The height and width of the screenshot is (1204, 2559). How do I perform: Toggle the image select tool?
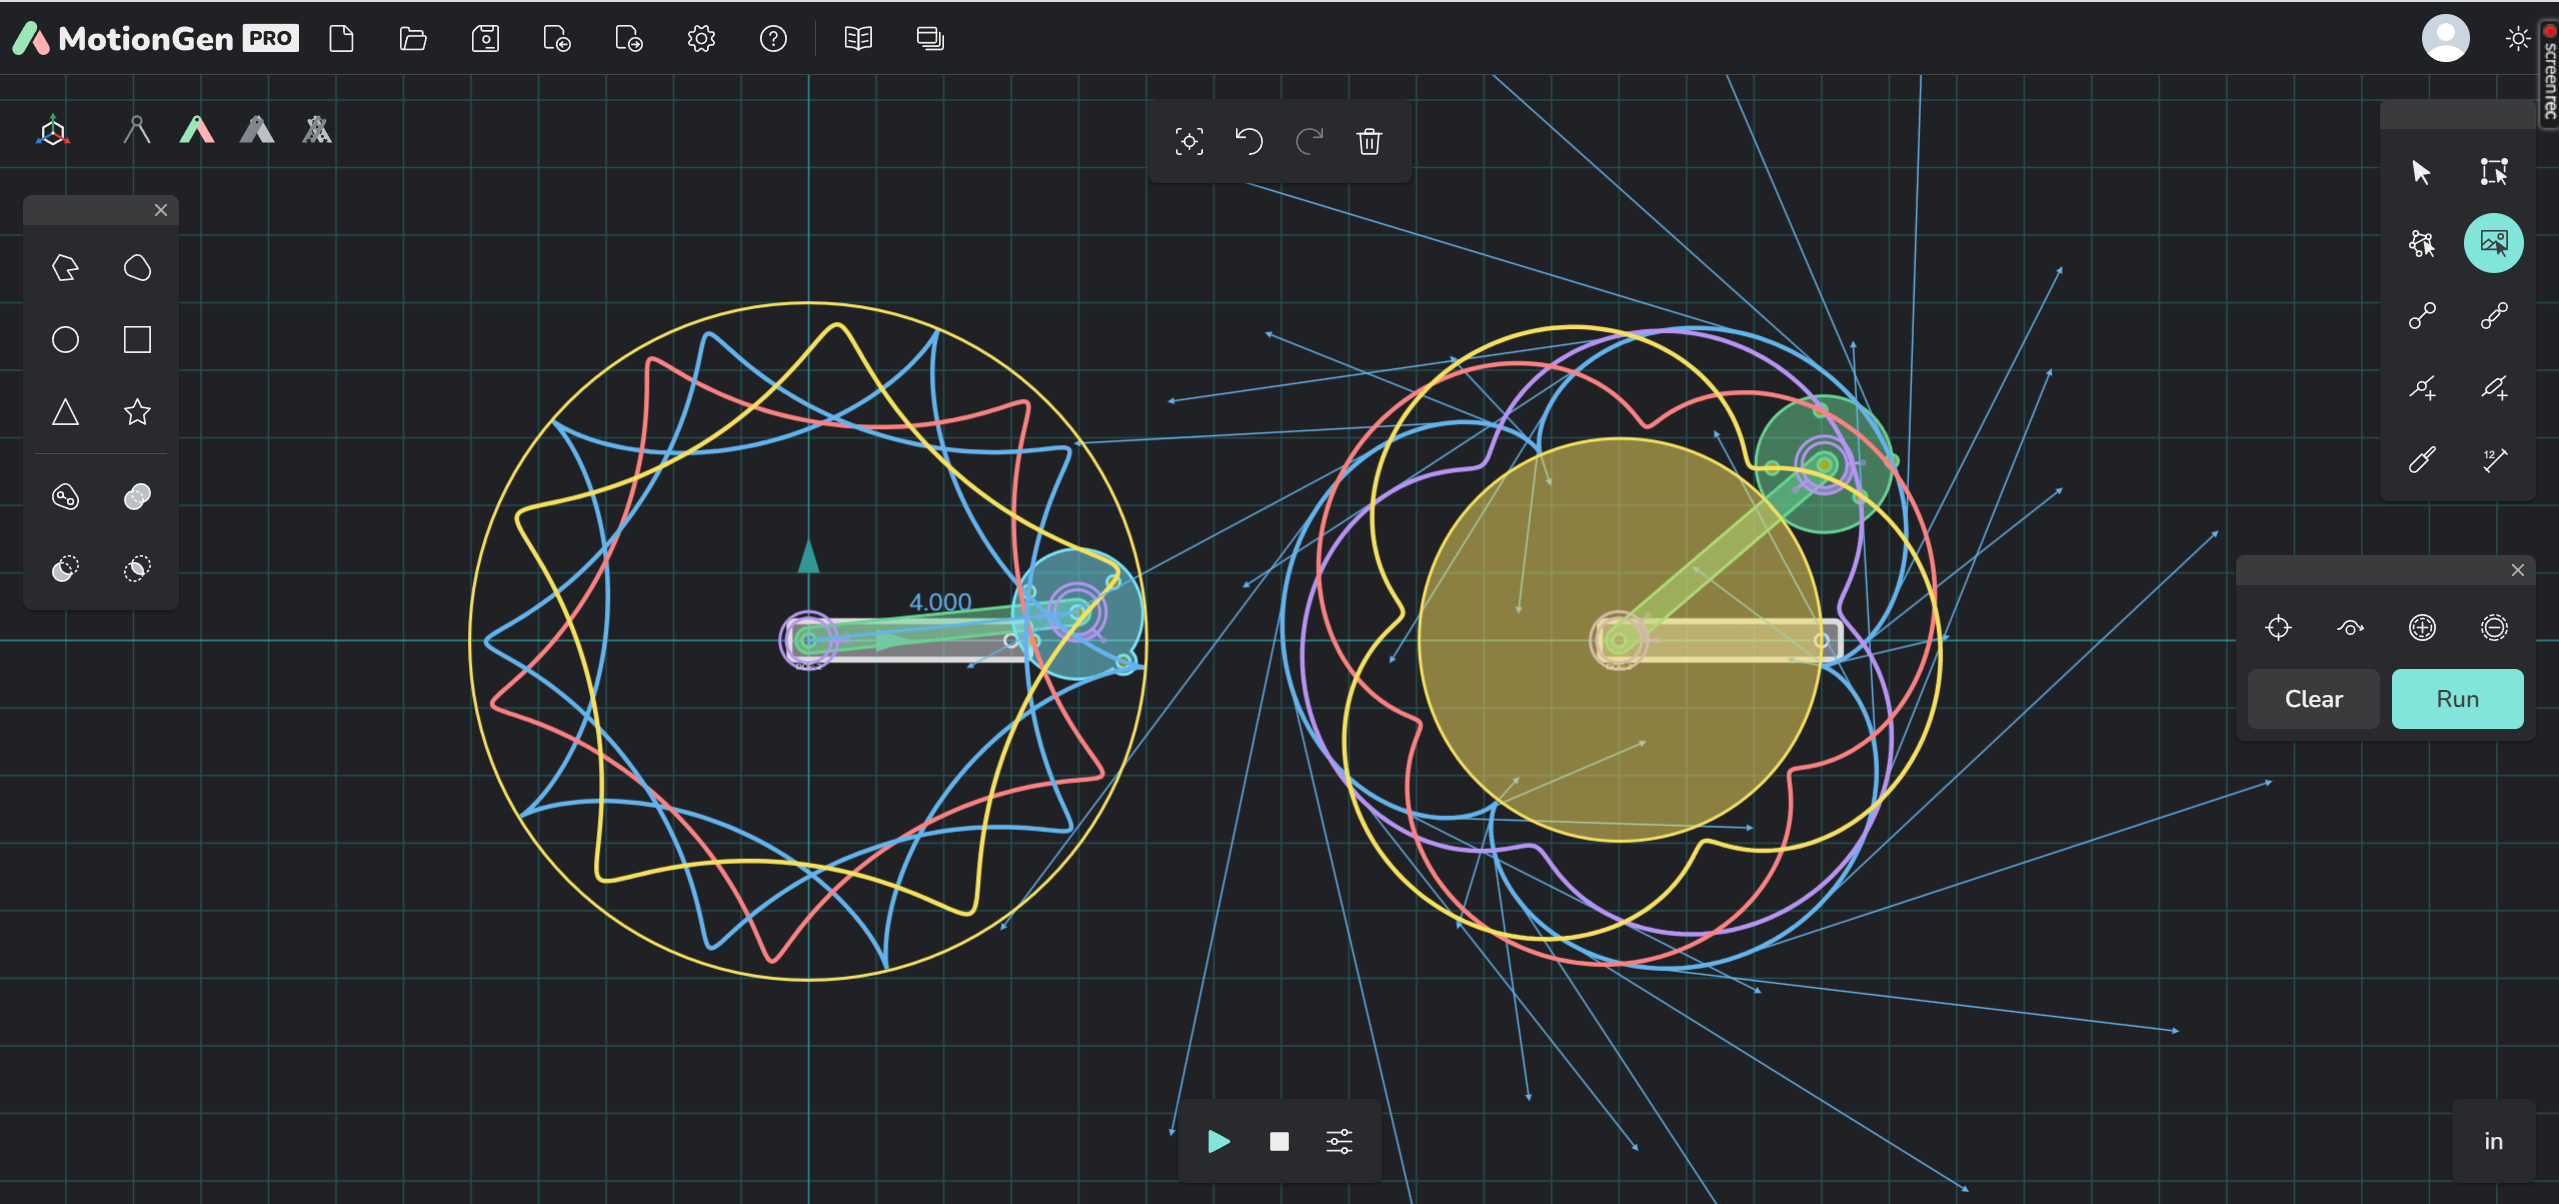pos(2493,243)
